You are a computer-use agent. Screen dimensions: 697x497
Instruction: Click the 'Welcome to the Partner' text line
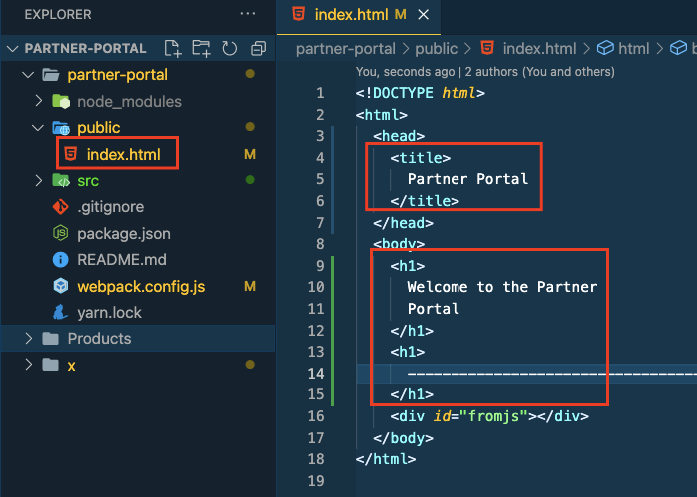point(502,287)
